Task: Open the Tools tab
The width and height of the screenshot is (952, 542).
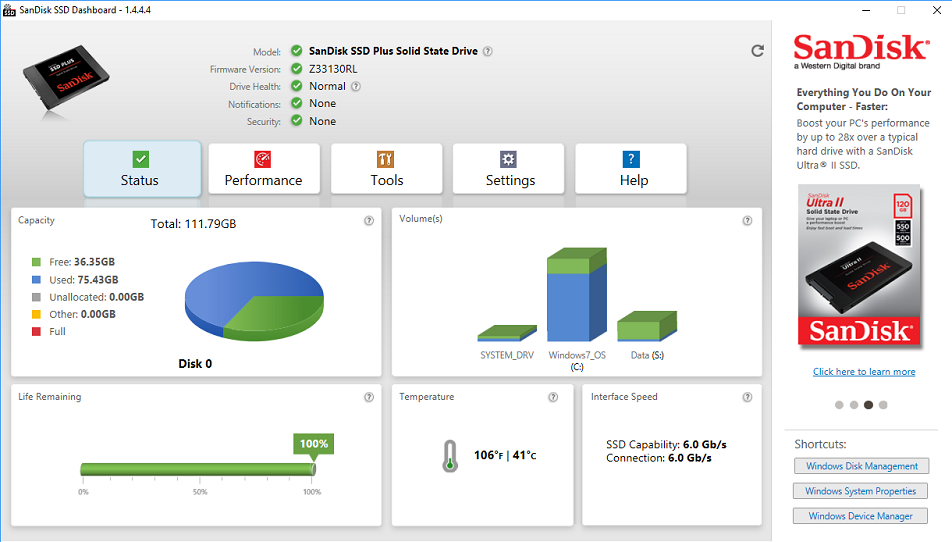Action: (387, 169)
